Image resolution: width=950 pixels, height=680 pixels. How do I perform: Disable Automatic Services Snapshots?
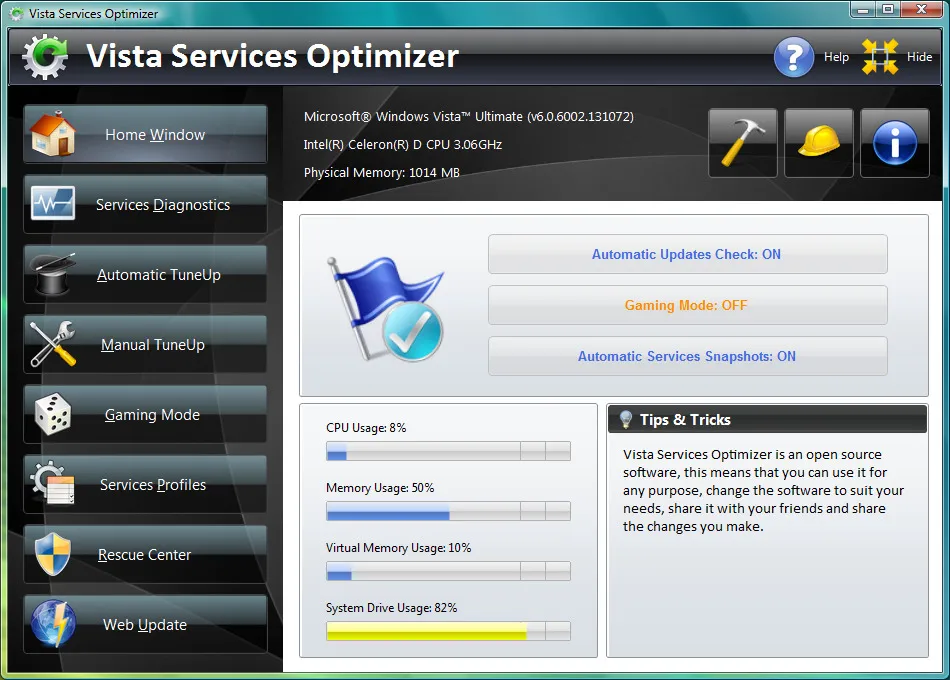[x=687, y=356]
